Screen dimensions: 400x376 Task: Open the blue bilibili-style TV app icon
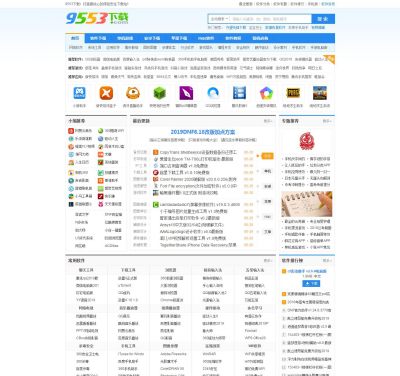pos(79,93)
